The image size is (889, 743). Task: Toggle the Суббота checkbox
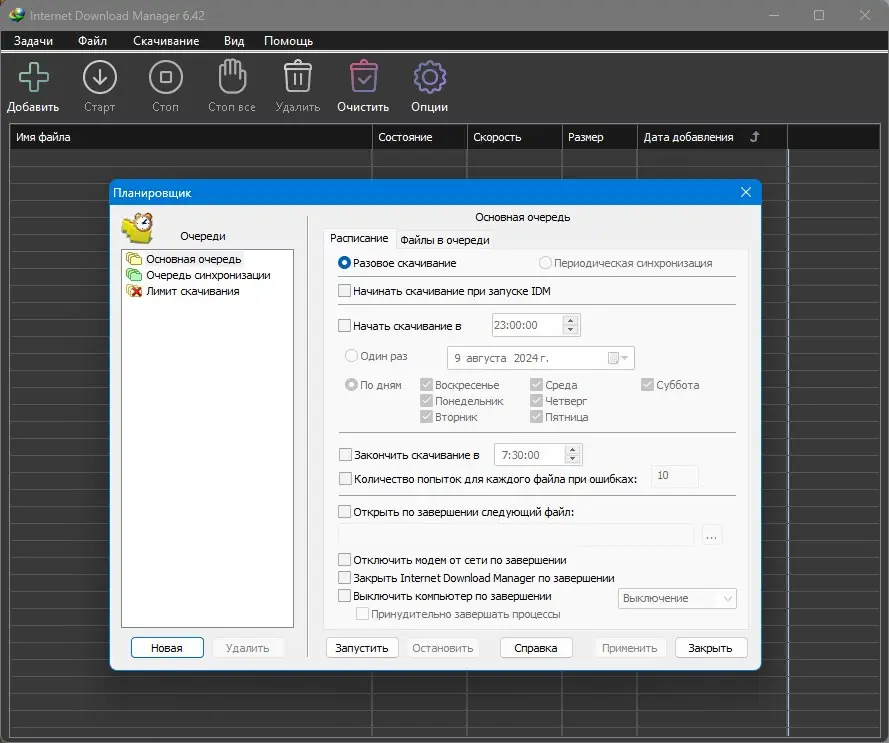click(x=647, y=385)
